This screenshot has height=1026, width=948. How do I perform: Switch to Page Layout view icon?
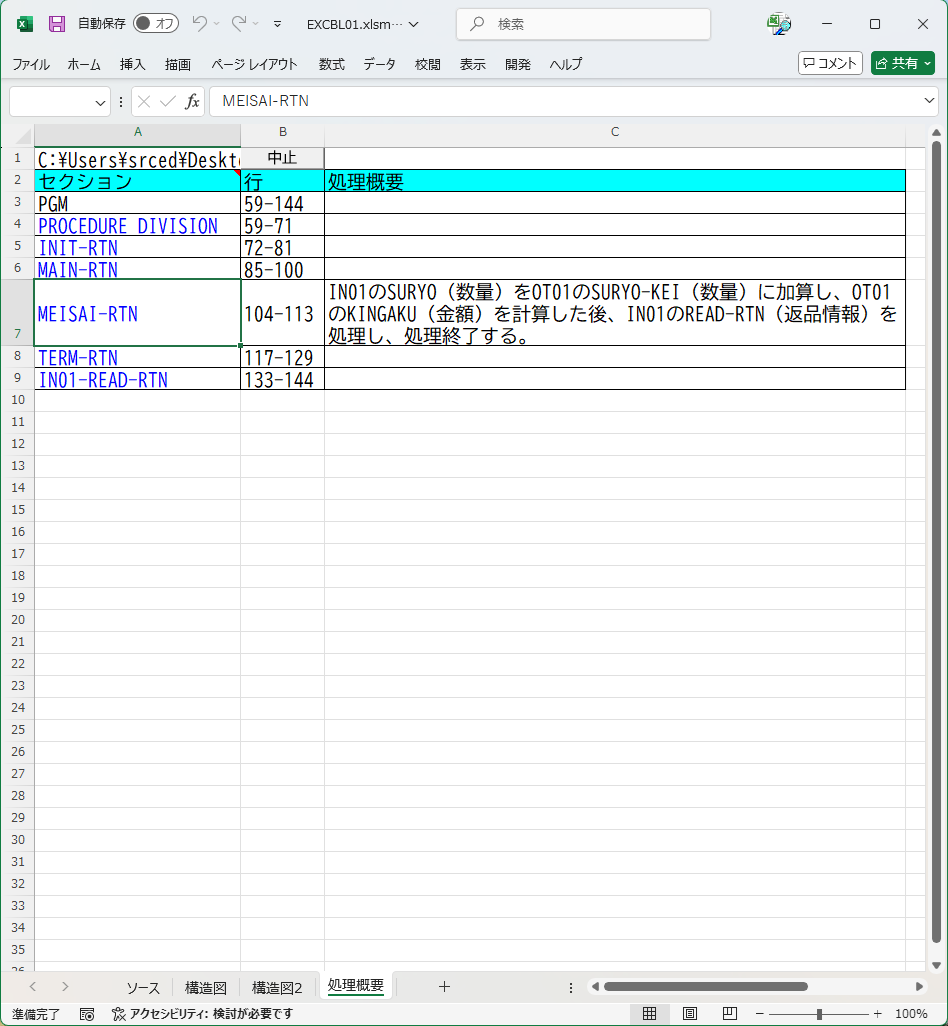(x=689, y=1013)
